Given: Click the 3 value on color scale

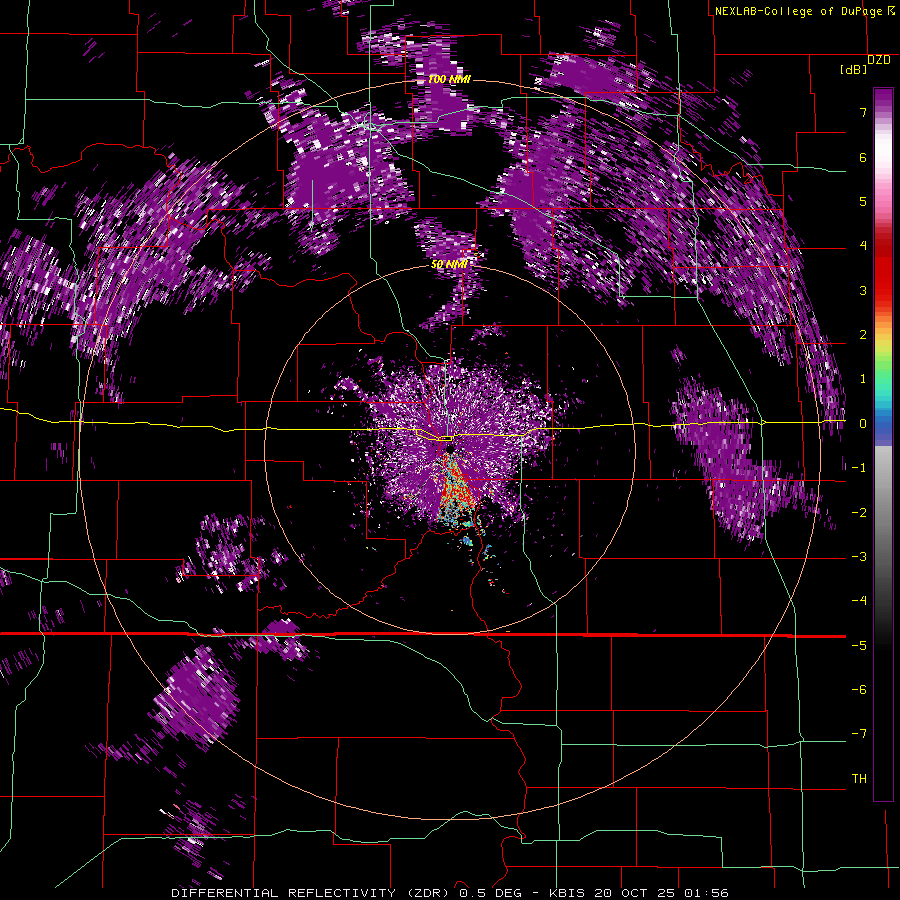Looking at the screenshot, I should [863, 290].
